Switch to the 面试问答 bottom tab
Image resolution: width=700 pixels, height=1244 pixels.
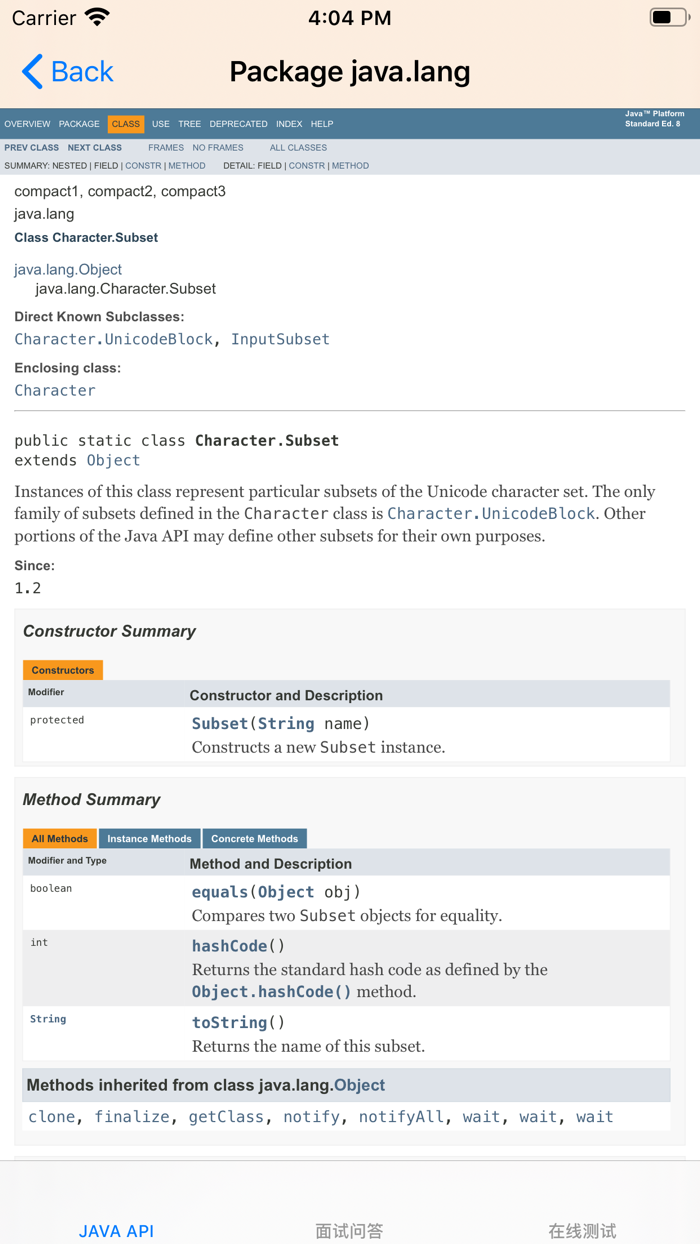click(x=349, y=1230)
